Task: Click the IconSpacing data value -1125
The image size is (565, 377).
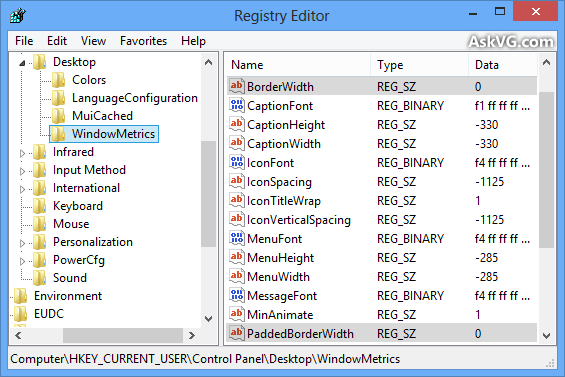Action: pos(489,182)
